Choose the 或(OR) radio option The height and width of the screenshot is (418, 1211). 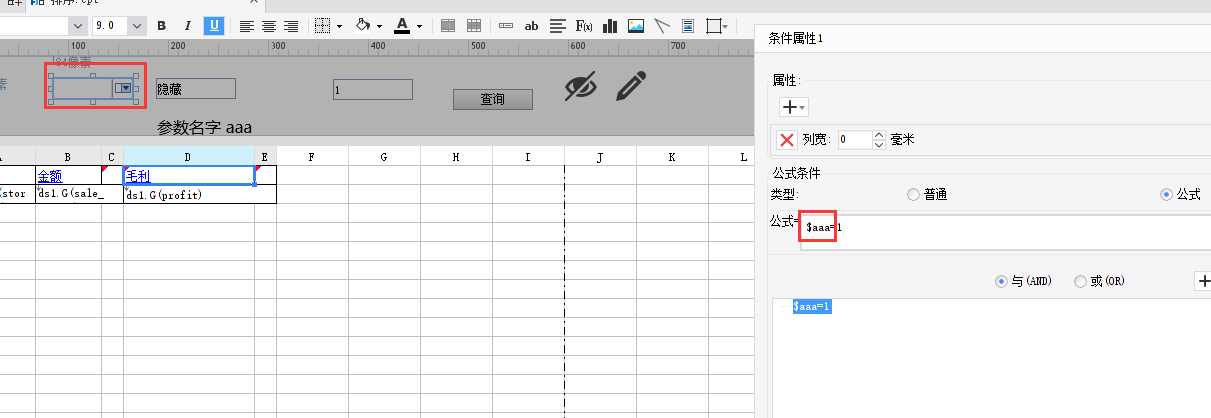pos(1080,282)
